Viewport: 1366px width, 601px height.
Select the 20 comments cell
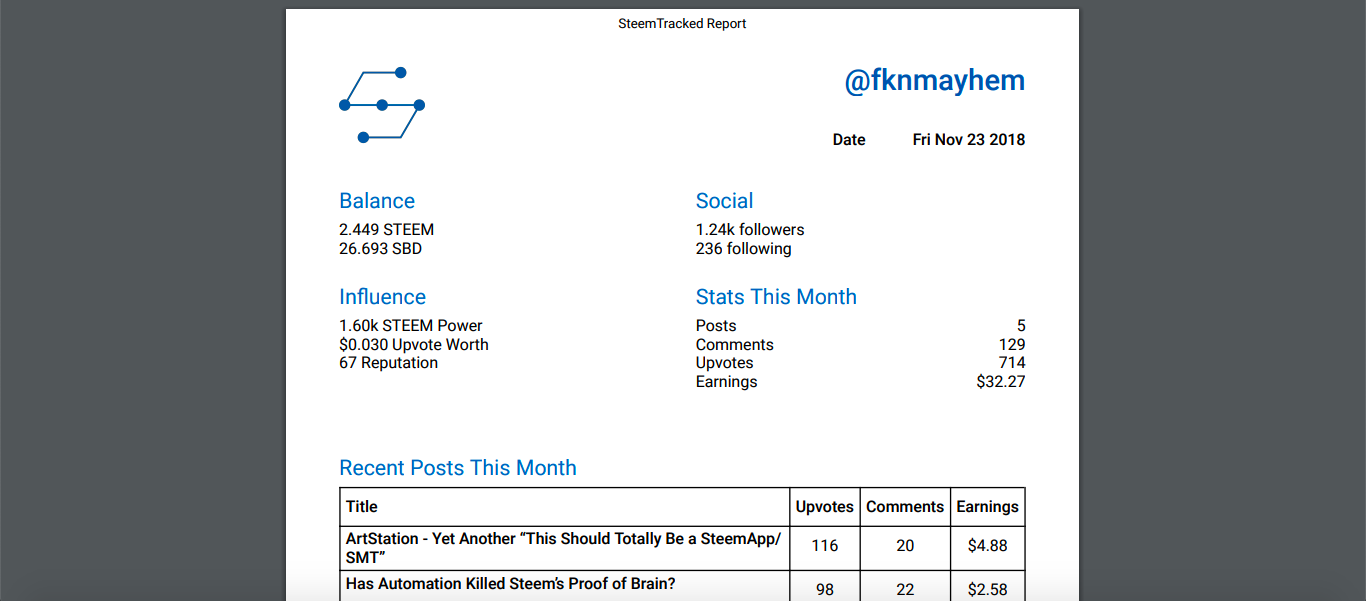[905, 546]
